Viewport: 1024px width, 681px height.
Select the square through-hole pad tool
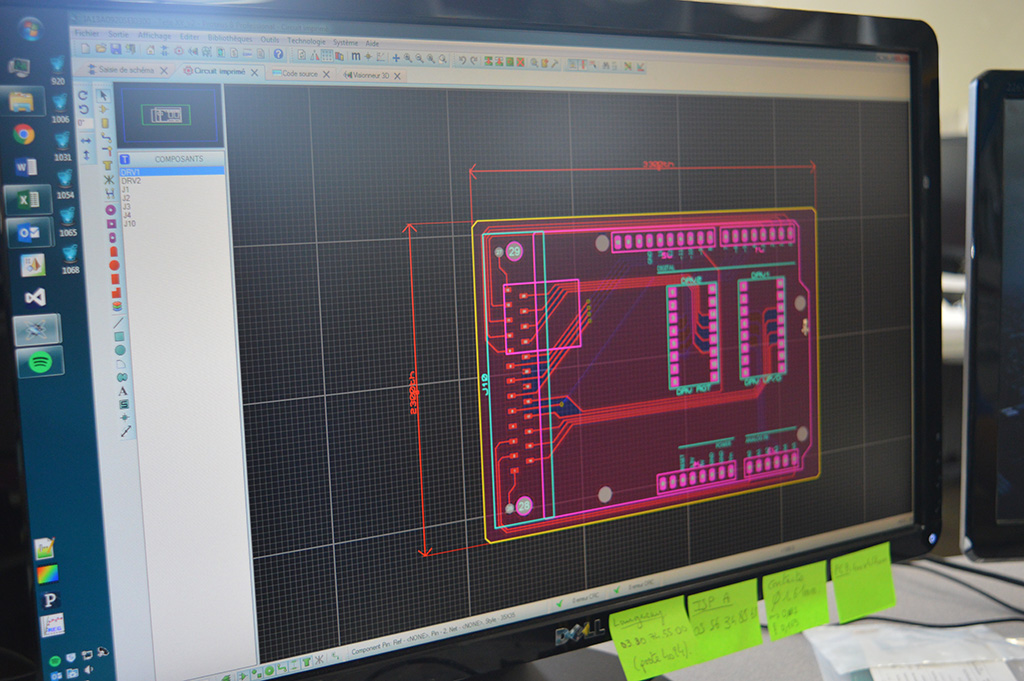[x=111, y=223]
